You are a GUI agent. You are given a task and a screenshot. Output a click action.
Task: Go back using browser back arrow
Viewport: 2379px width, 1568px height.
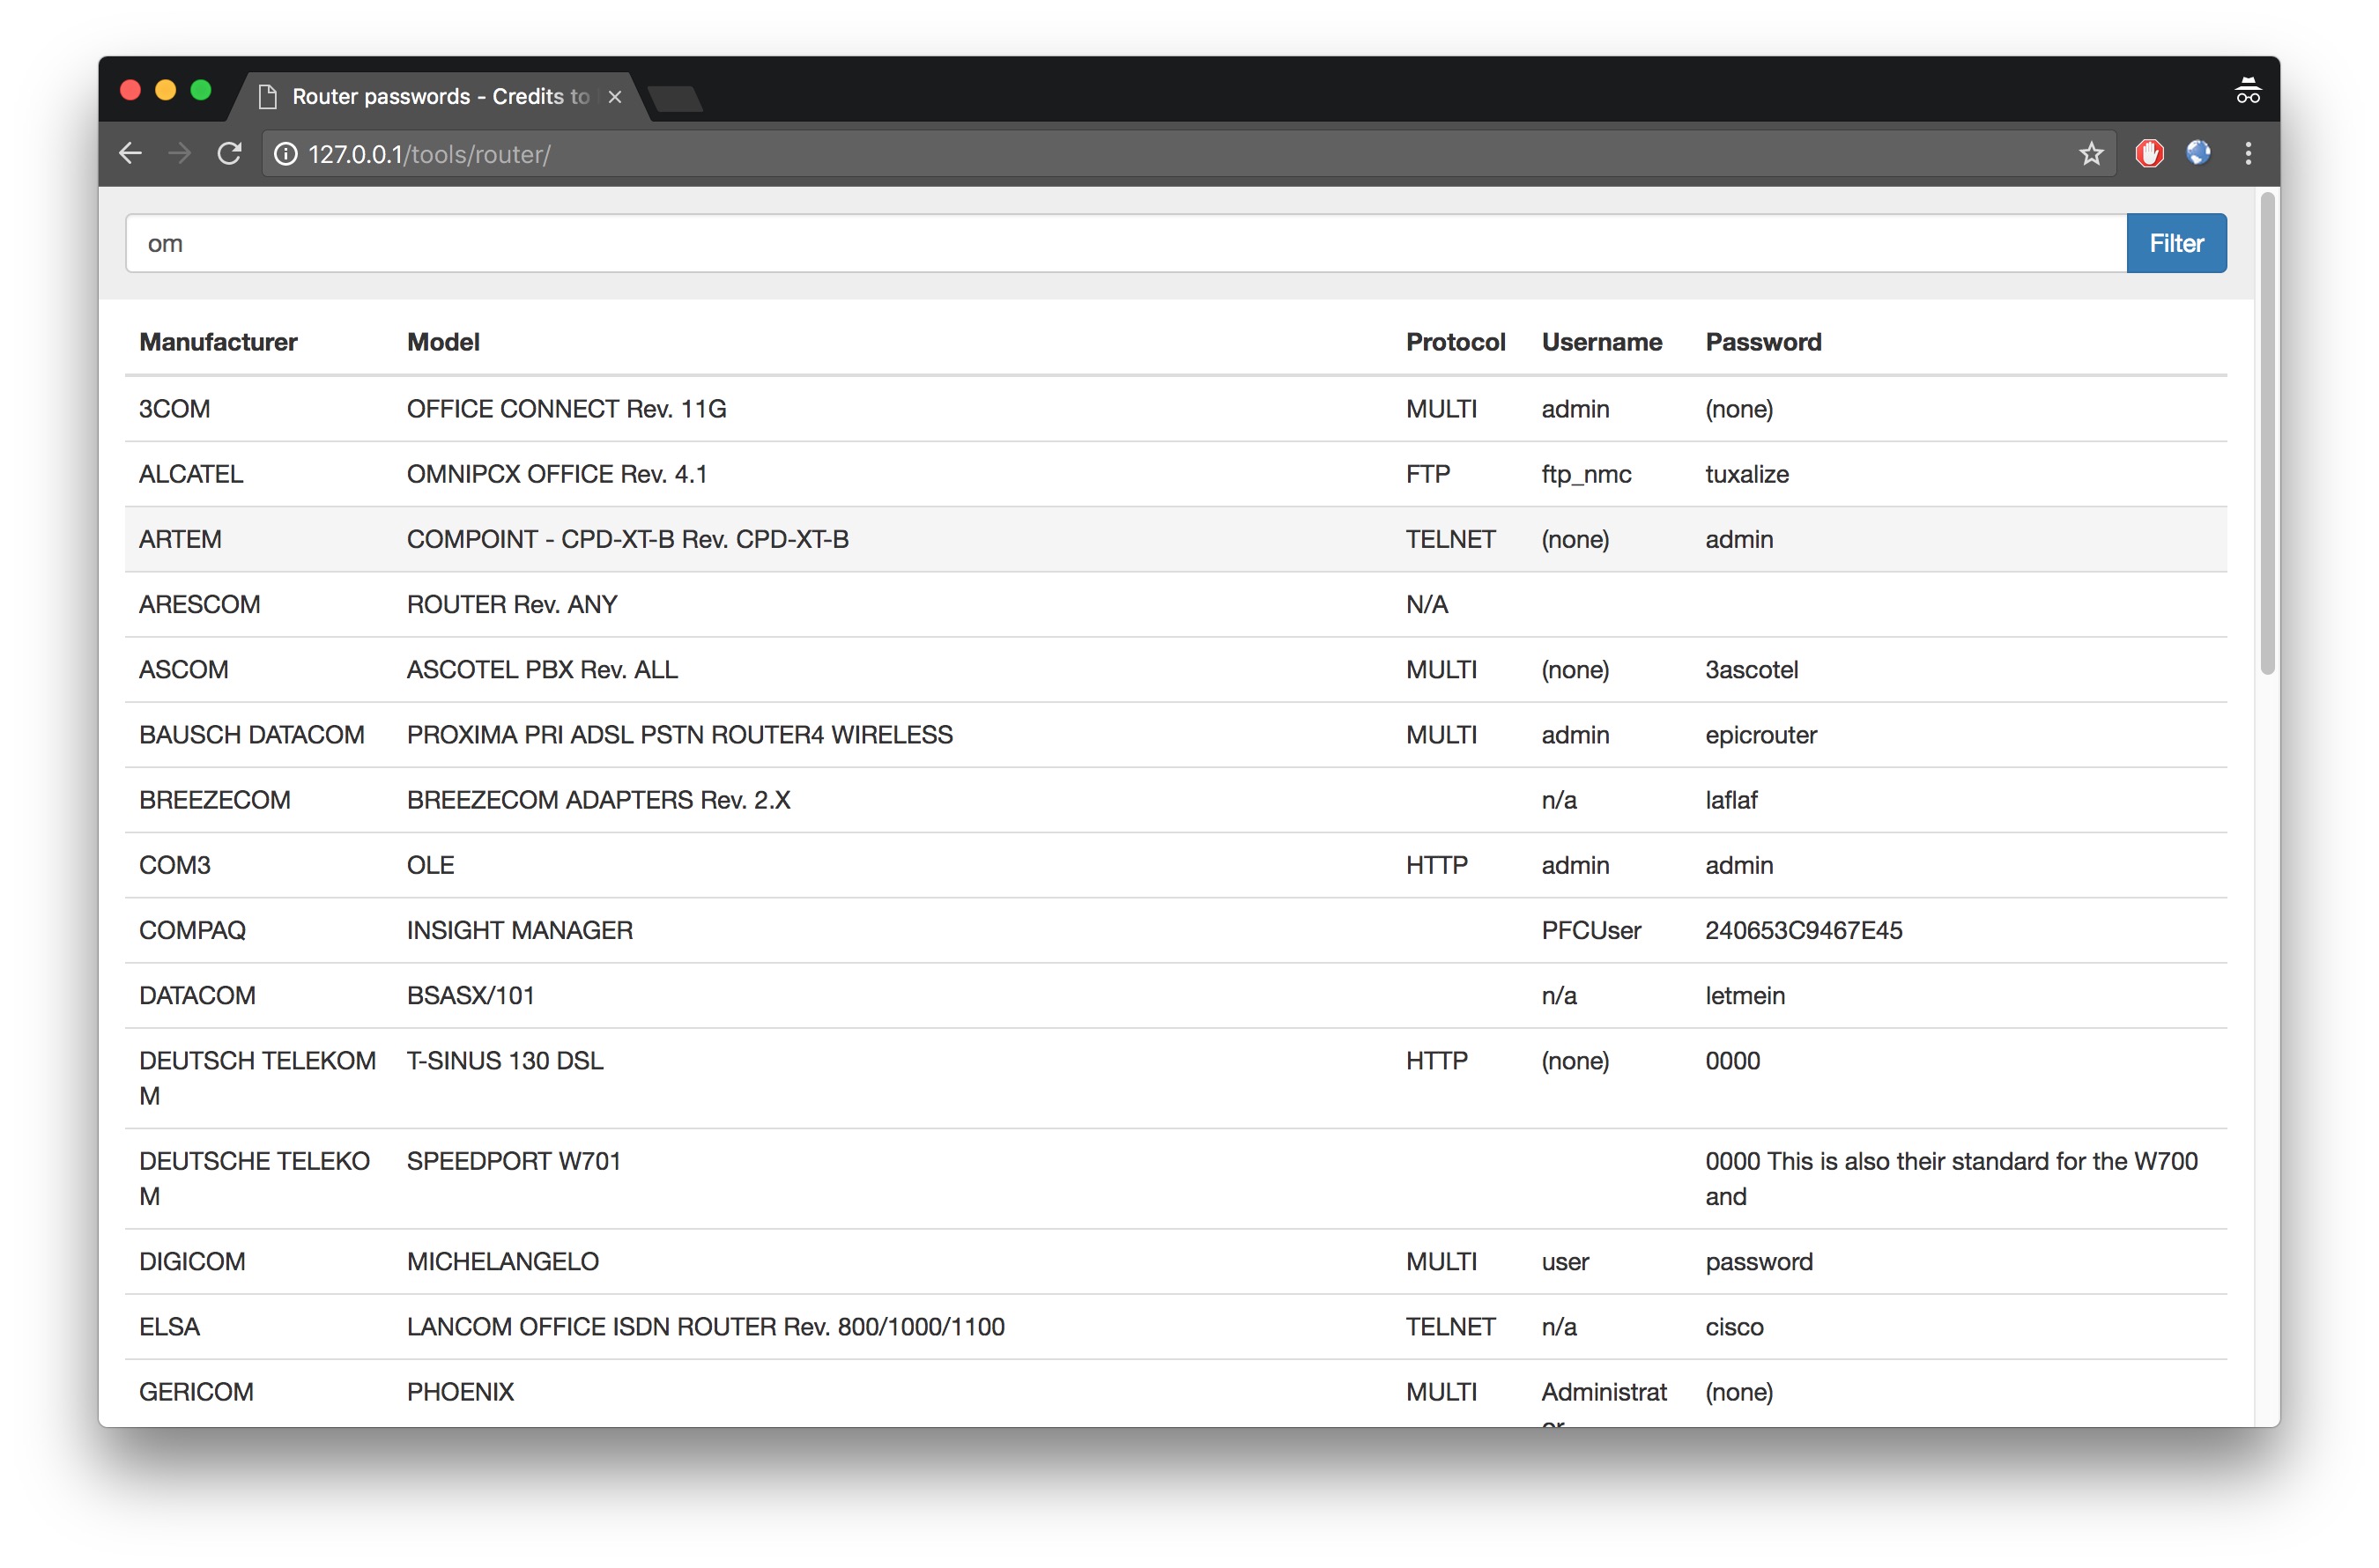pos(131,154)
